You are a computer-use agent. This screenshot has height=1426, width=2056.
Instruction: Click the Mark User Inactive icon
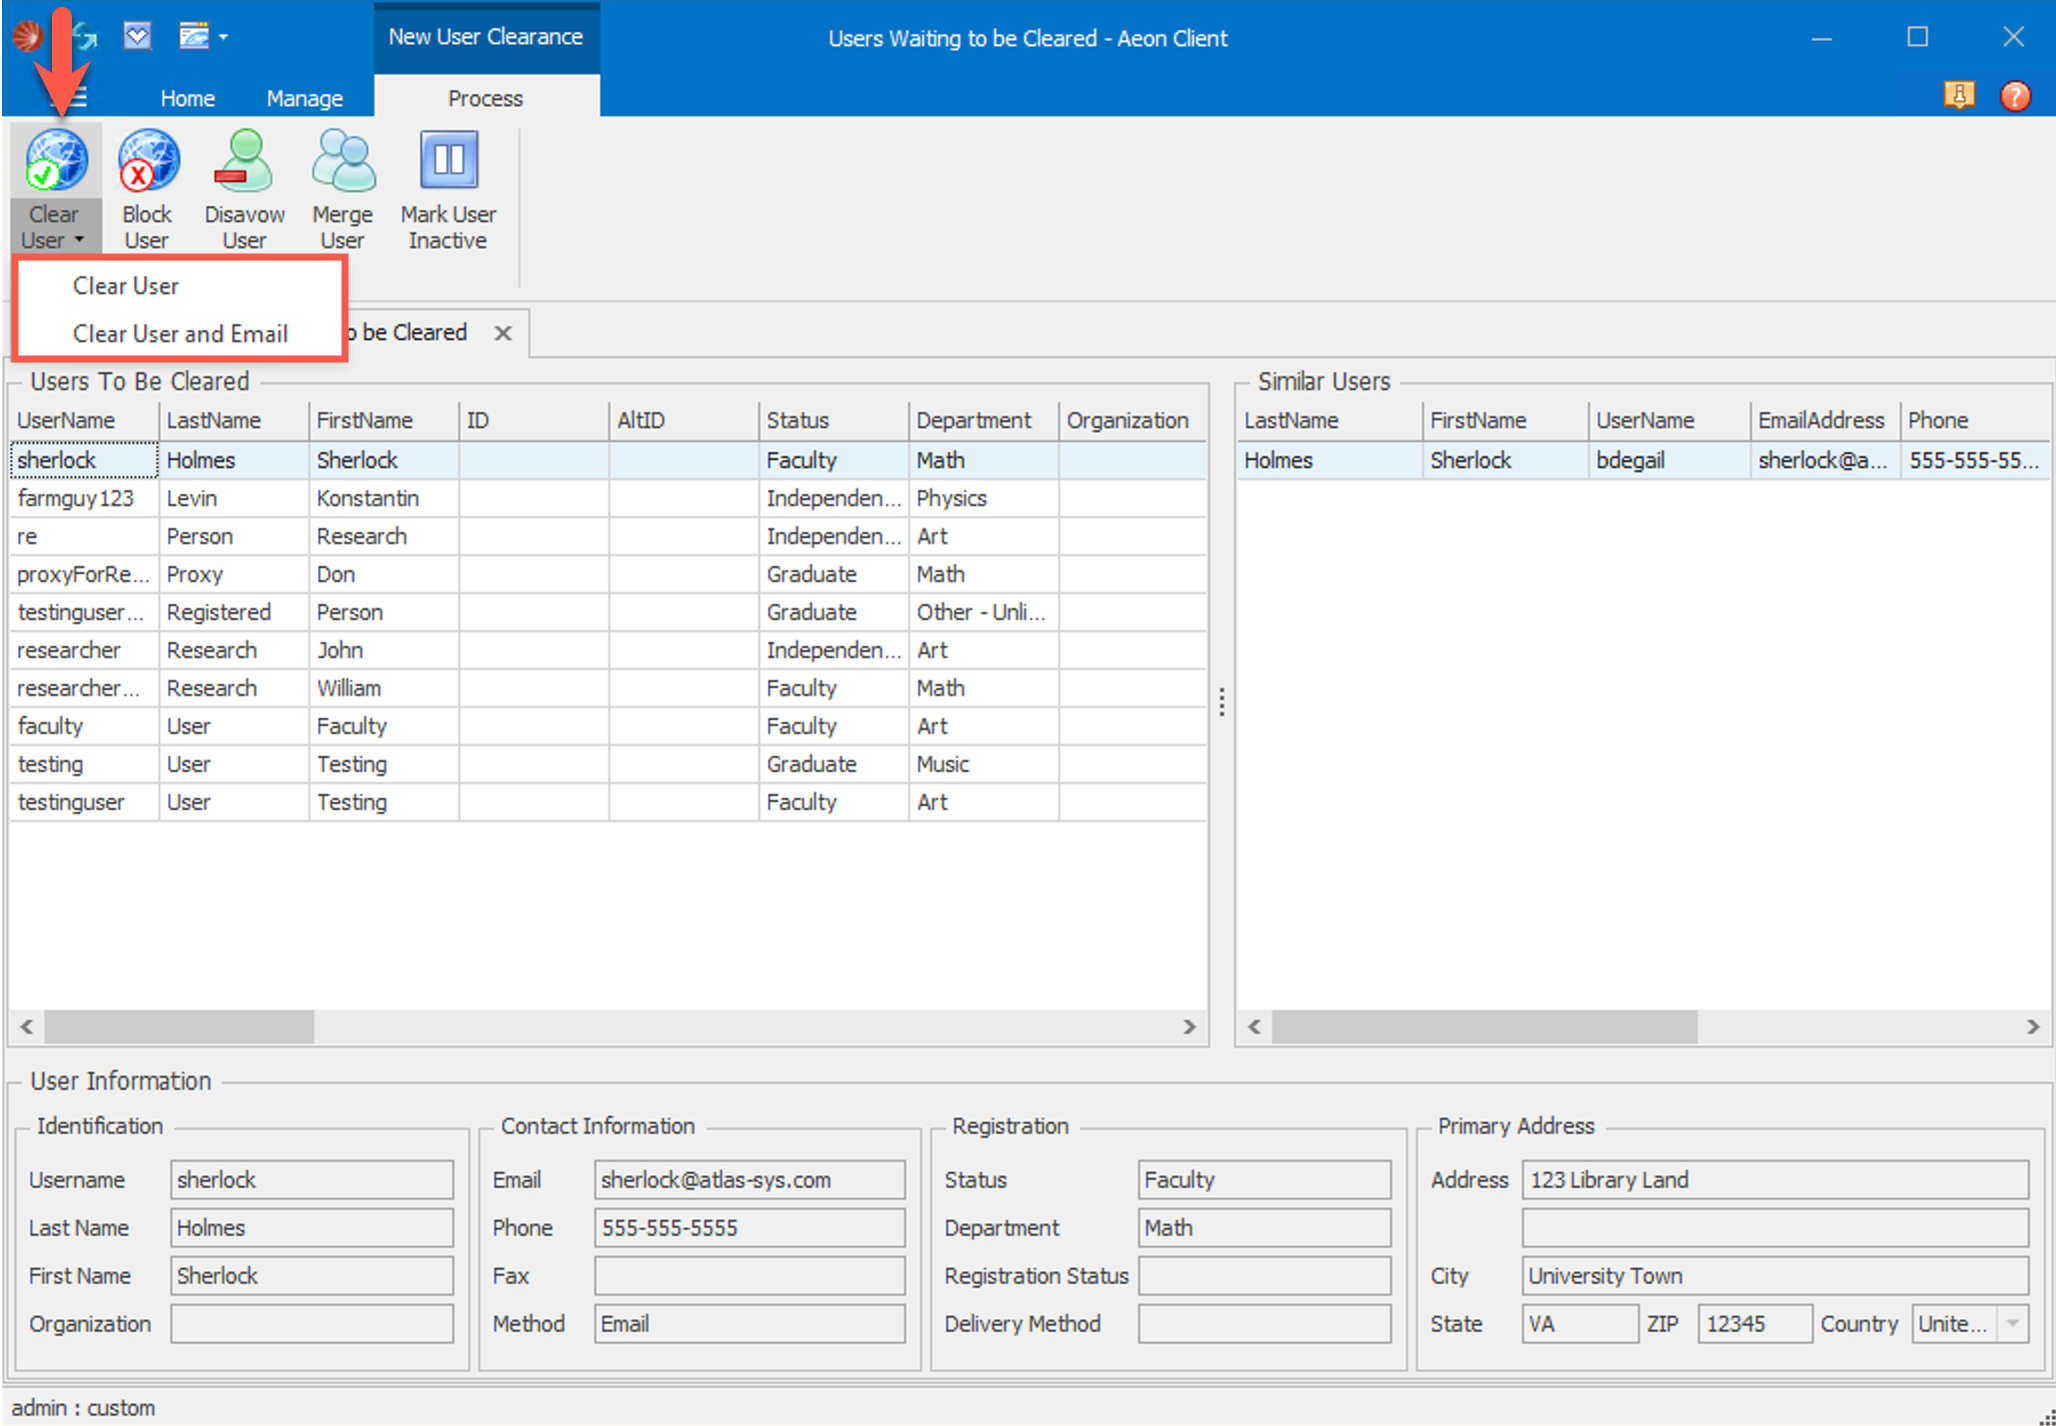(447, 160)
